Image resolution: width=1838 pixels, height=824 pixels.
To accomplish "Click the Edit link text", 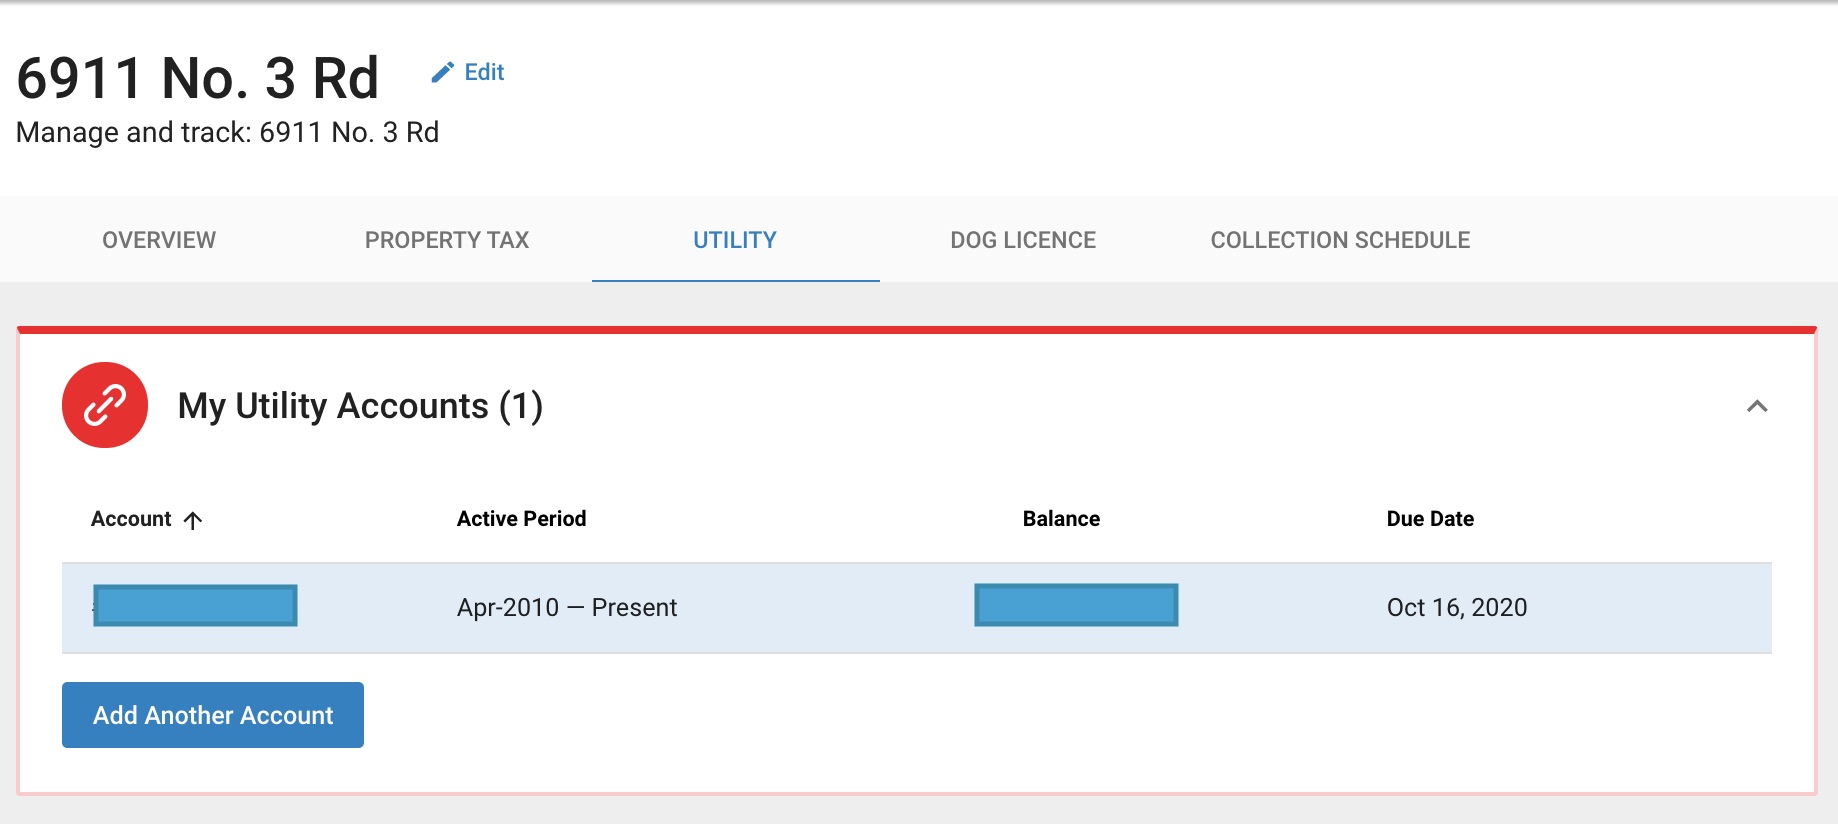I will pos(484,72).
